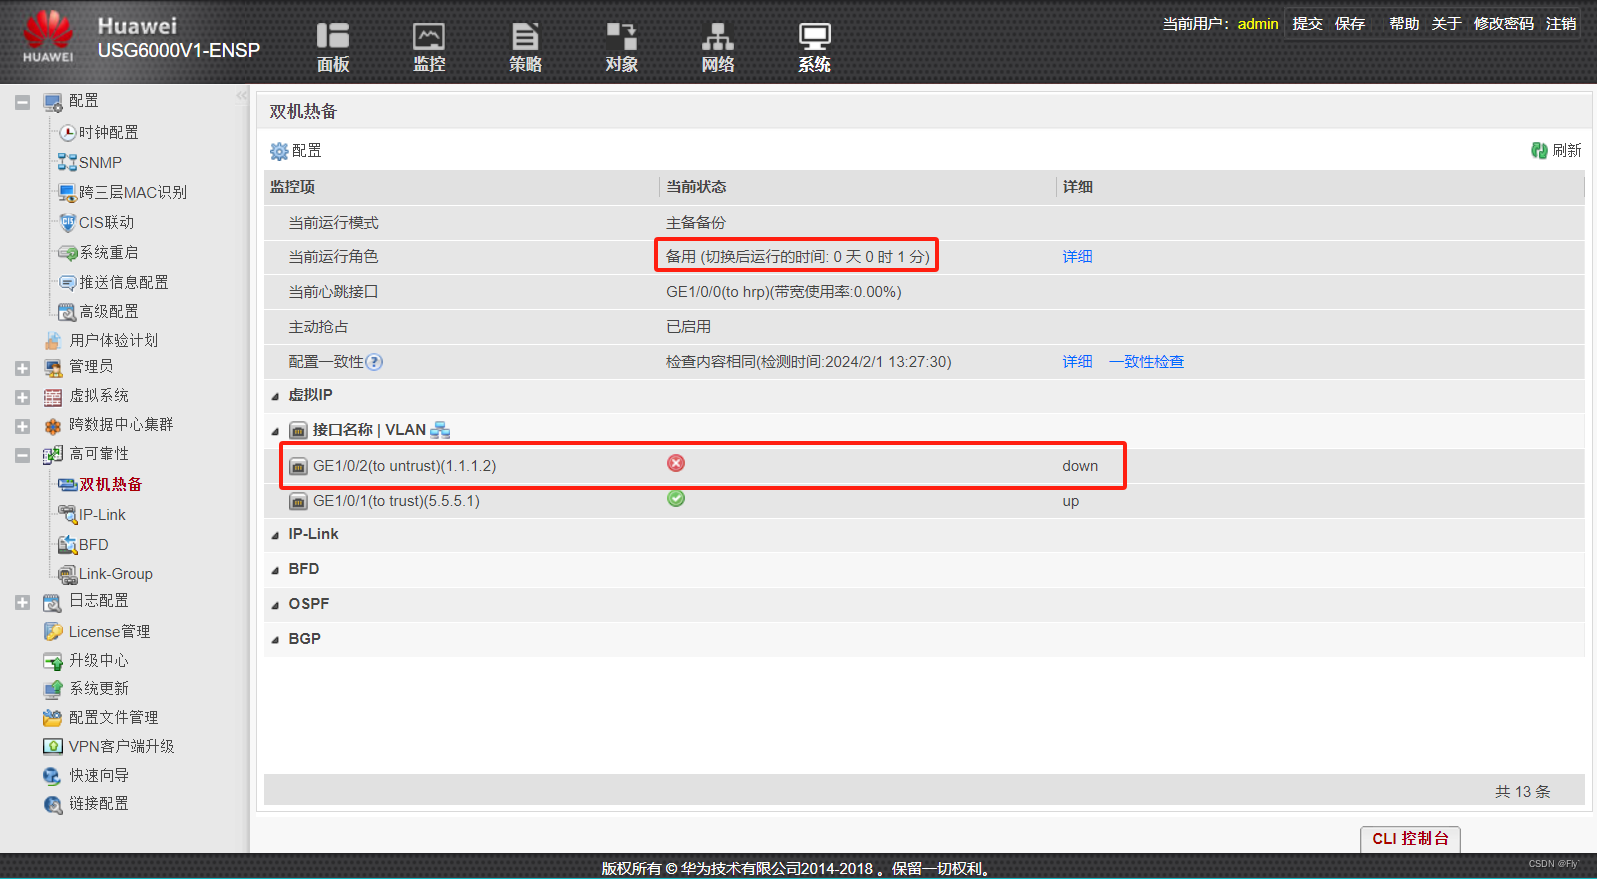Image resolution: width=1597 pixels, height=879 pixels.
Task: Select the 推送信息配置 icon
Action: (67, 283)
